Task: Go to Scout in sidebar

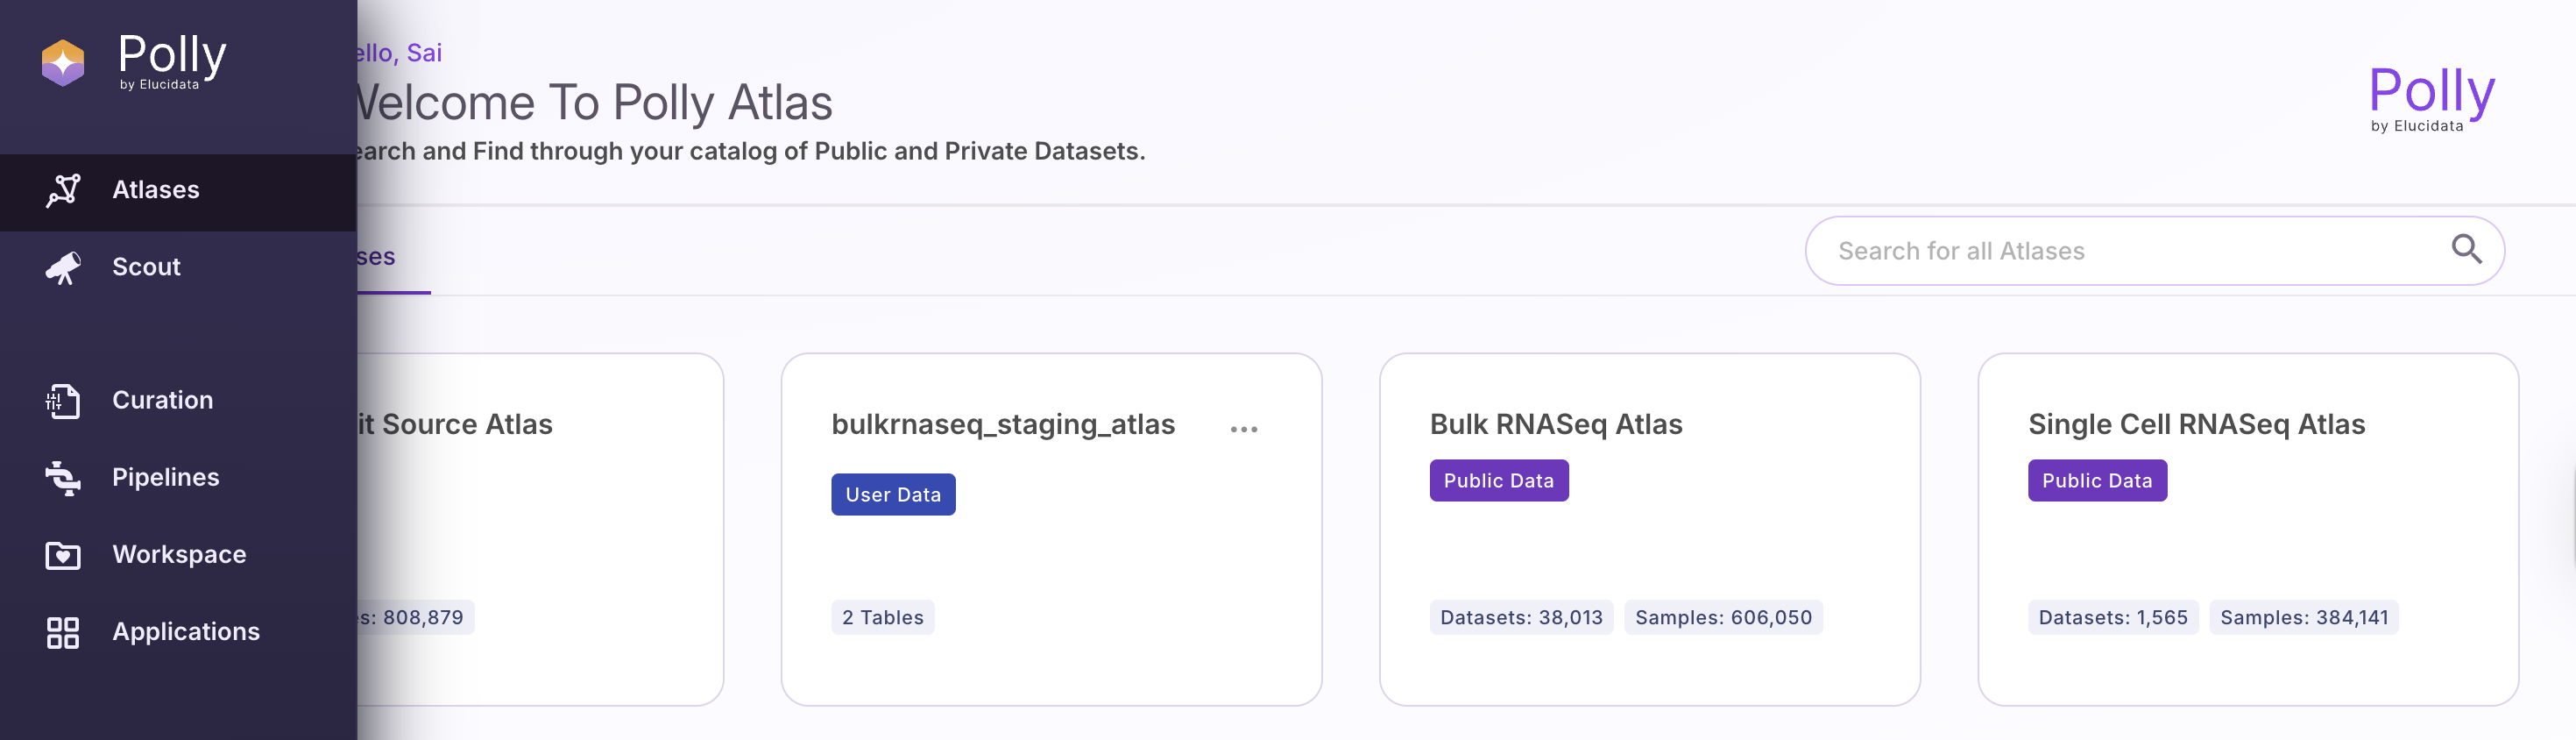Action: click(x=146, y=267)
